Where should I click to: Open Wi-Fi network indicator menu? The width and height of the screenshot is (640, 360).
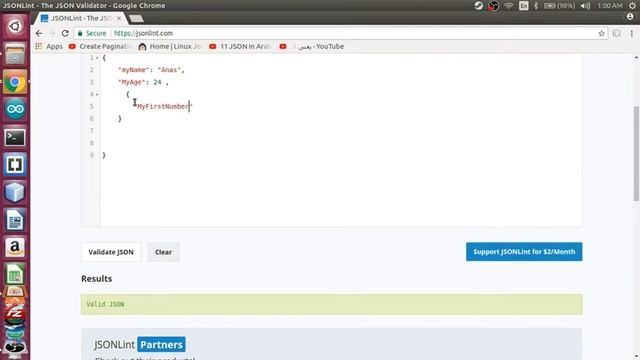pyautogui.click(x=509, y=6)
